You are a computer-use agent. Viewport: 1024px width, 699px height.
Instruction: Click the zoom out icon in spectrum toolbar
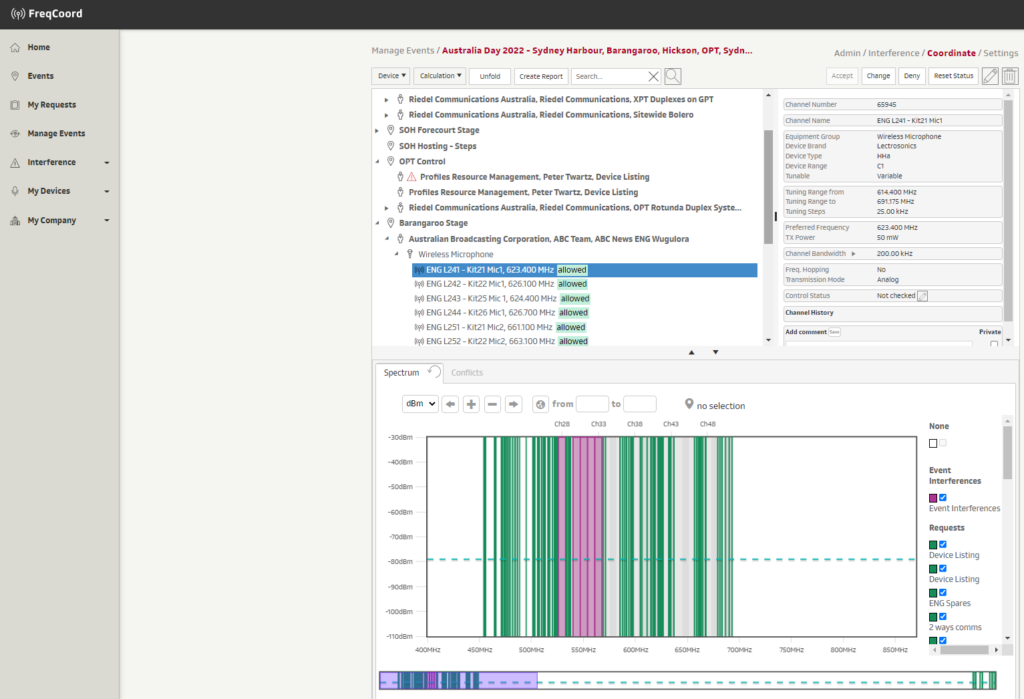(x=491, y=405)
